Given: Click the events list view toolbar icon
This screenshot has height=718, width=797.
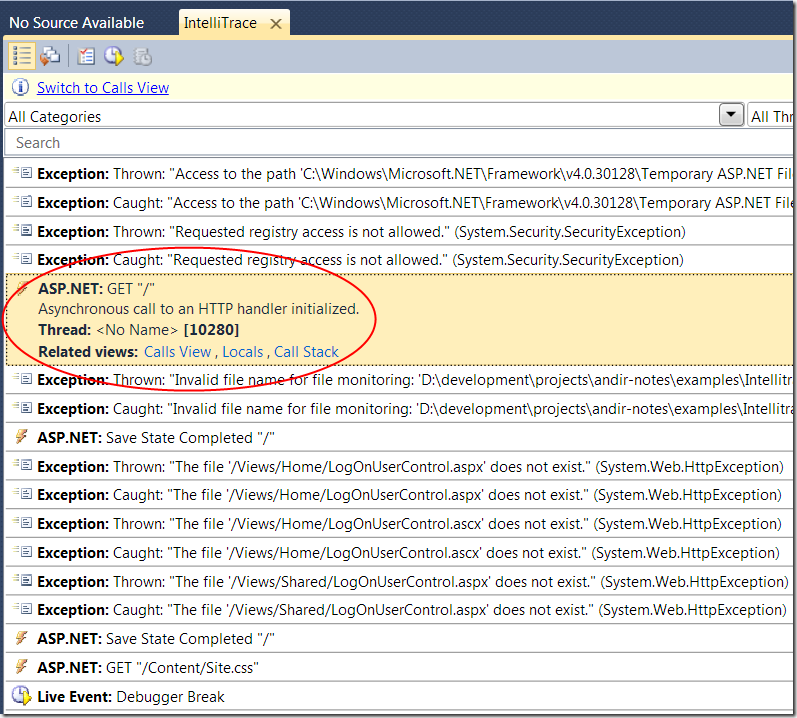Looking at the screenshot, I should tap(22, 56).
